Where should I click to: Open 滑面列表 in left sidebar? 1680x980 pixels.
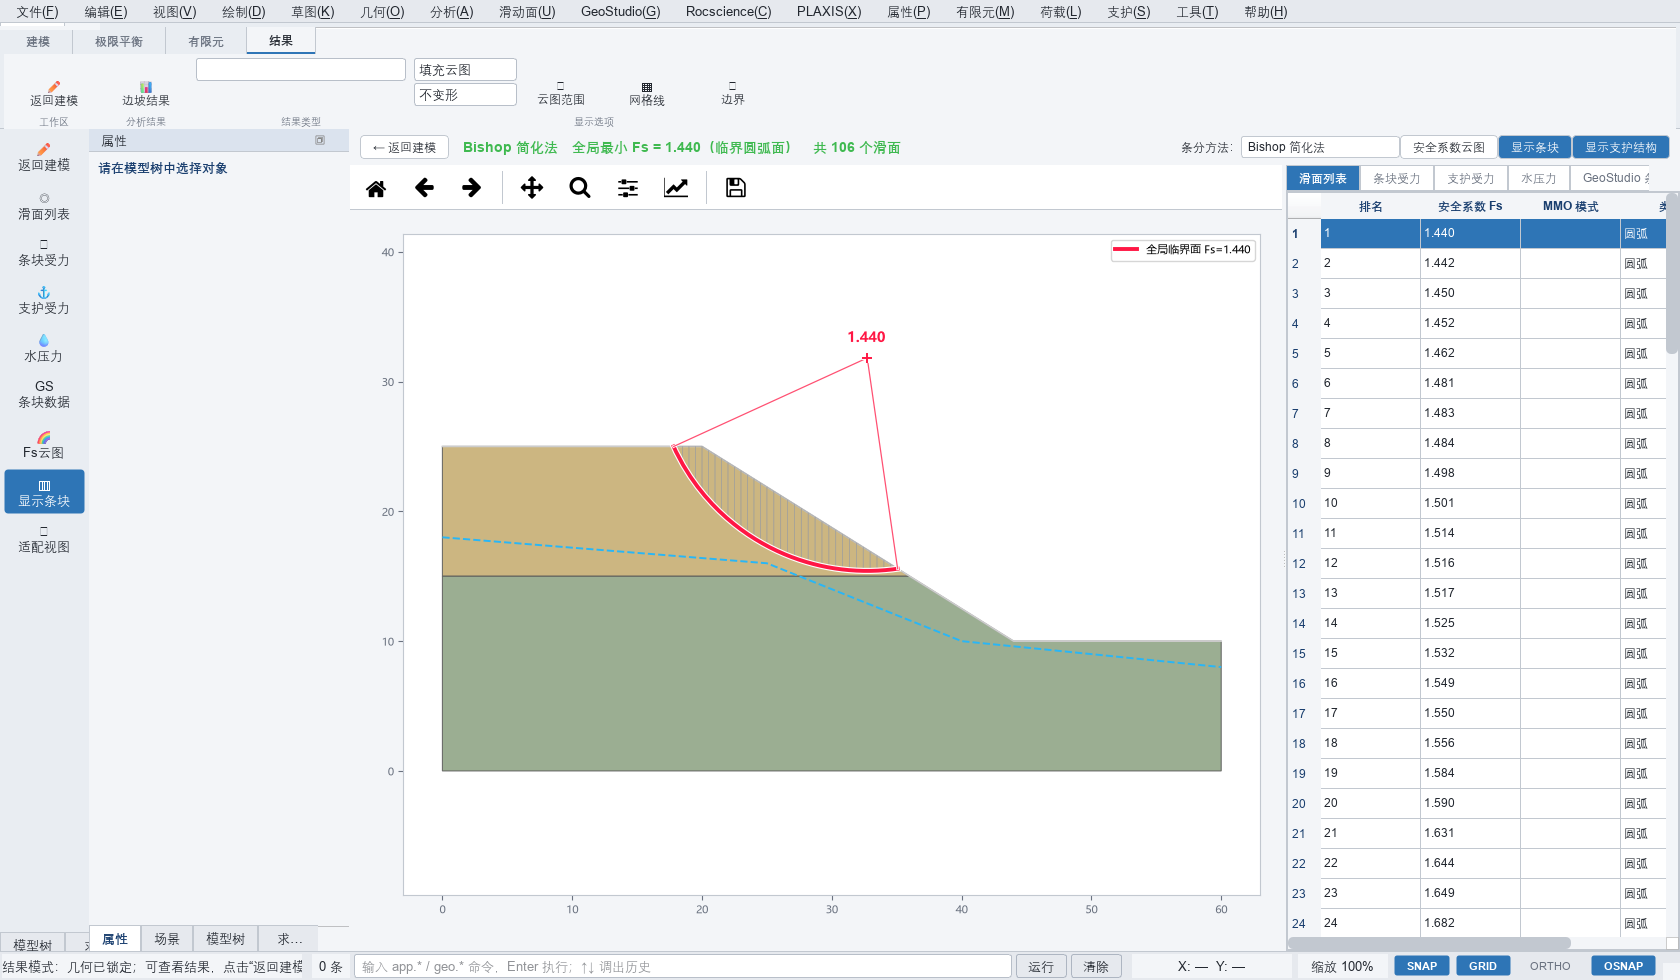44,206
